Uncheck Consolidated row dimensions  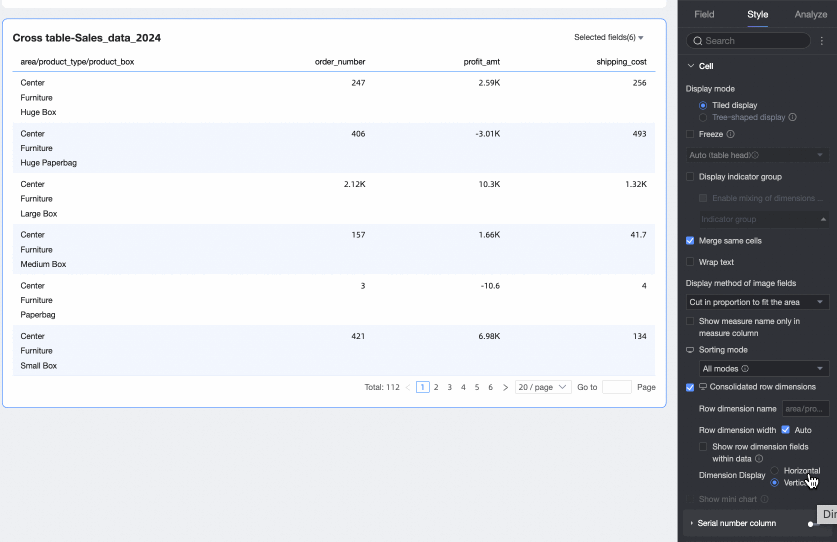(x=690, y=387)
